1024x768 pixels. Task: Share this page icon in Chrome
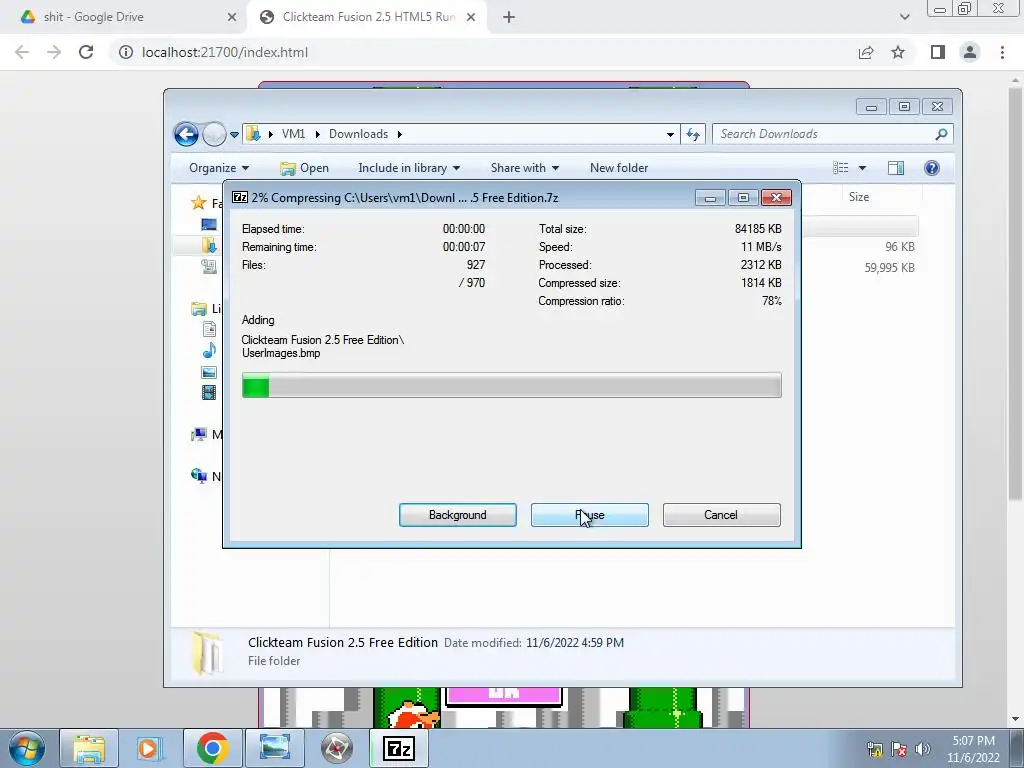click(x=866, y=52)
